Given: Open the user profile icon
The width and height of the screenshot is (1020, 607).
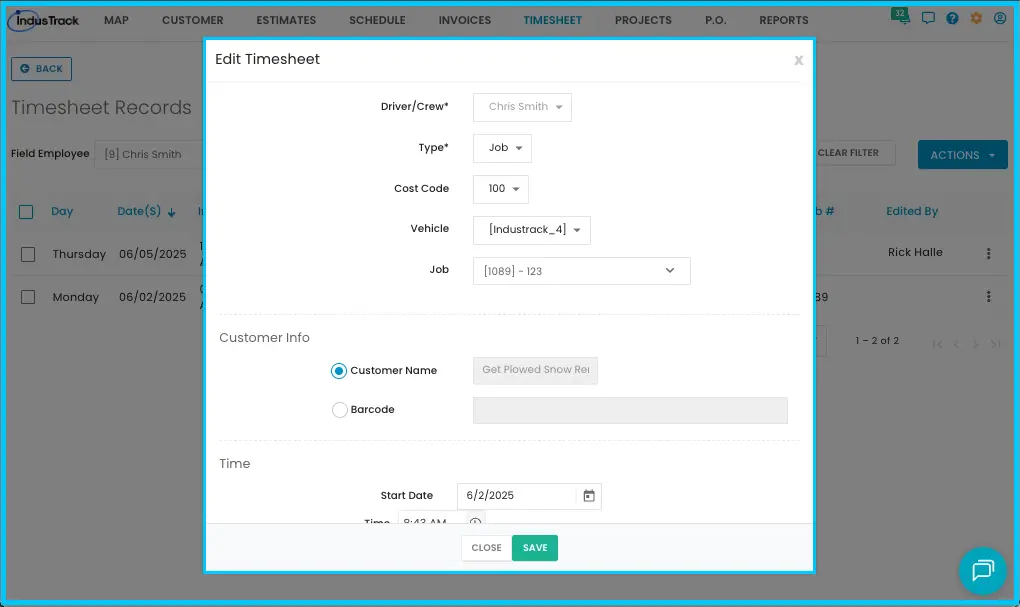Looking at the screenshot, I should pyautogui.click(x=1000, y=18).
